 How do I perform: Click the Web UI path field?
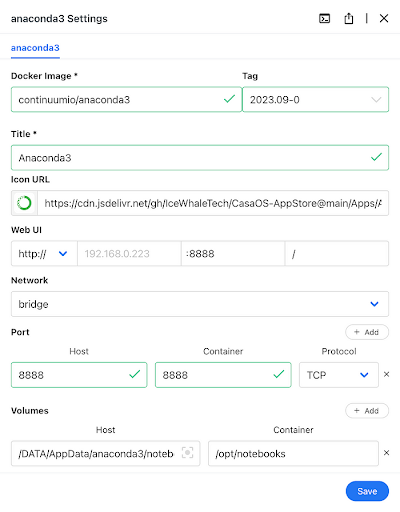pos(337,254)
